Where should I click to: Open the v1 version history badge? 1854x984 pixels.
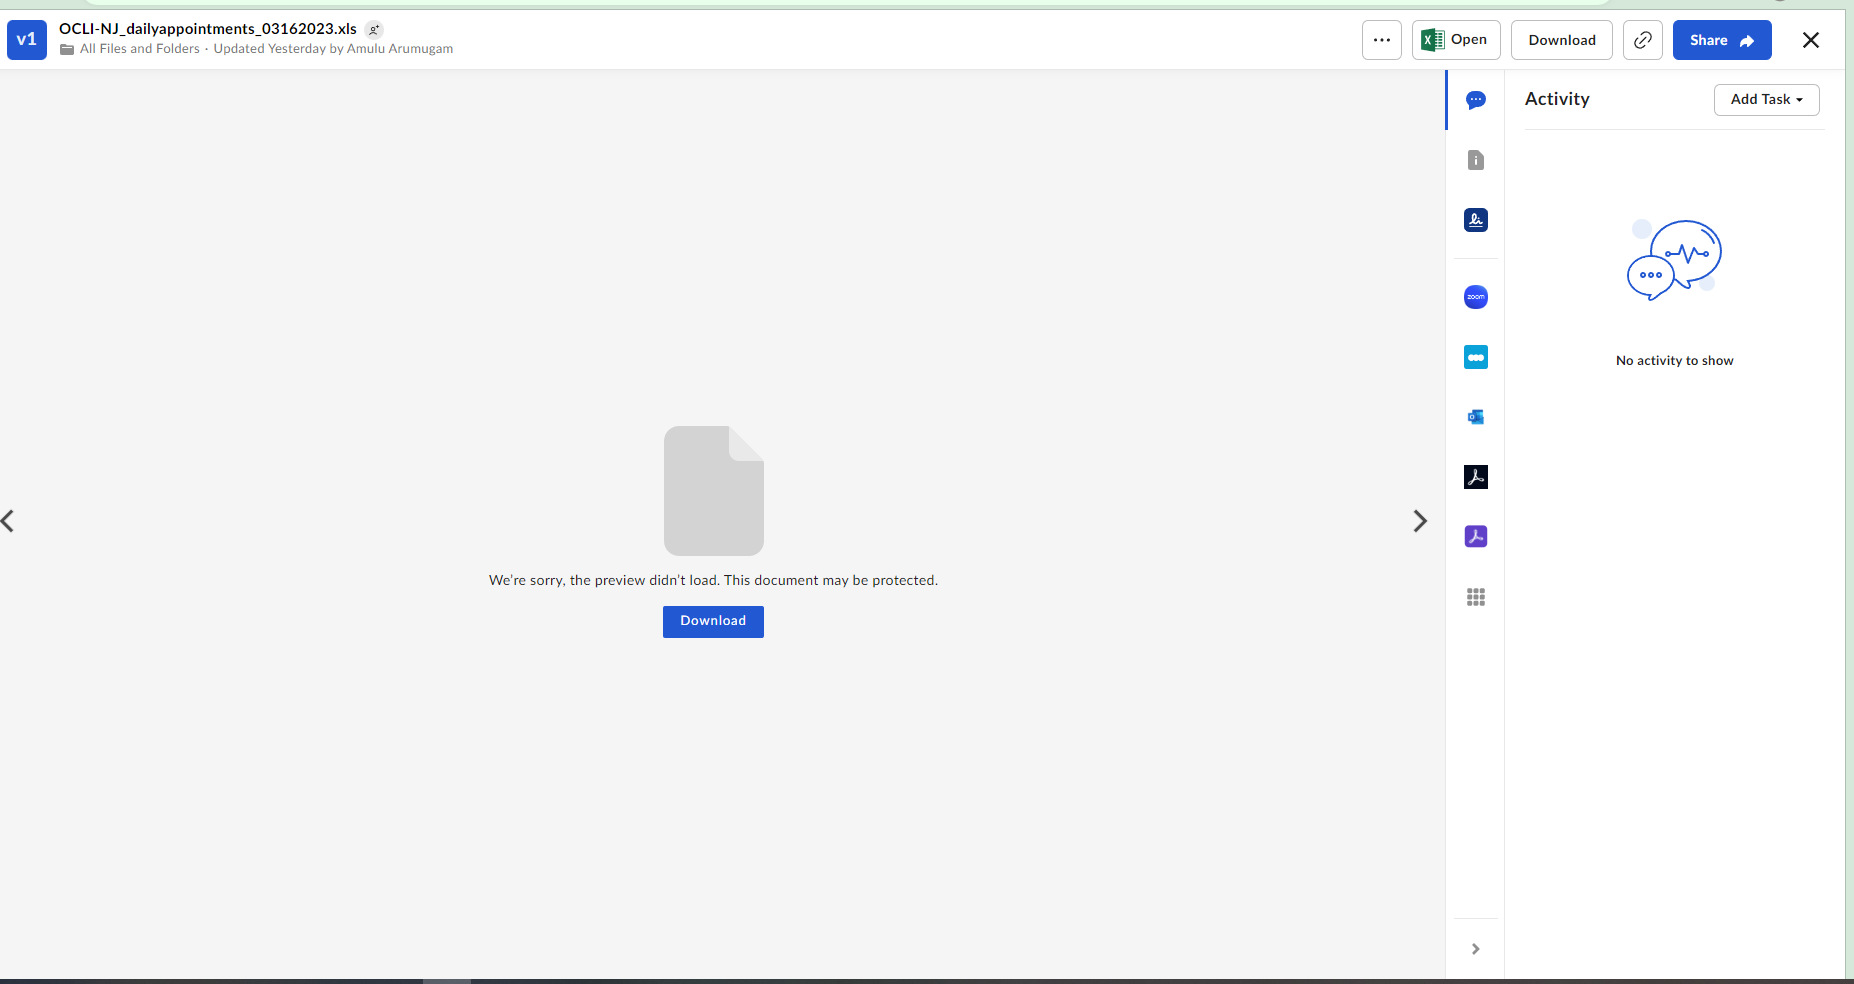pos(27,40)
